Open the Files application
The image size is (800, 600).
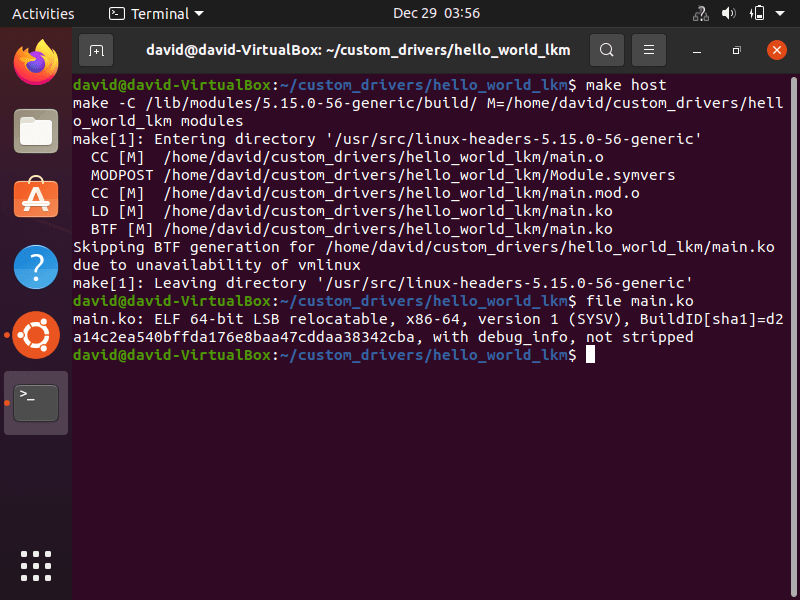coord(36,130)
